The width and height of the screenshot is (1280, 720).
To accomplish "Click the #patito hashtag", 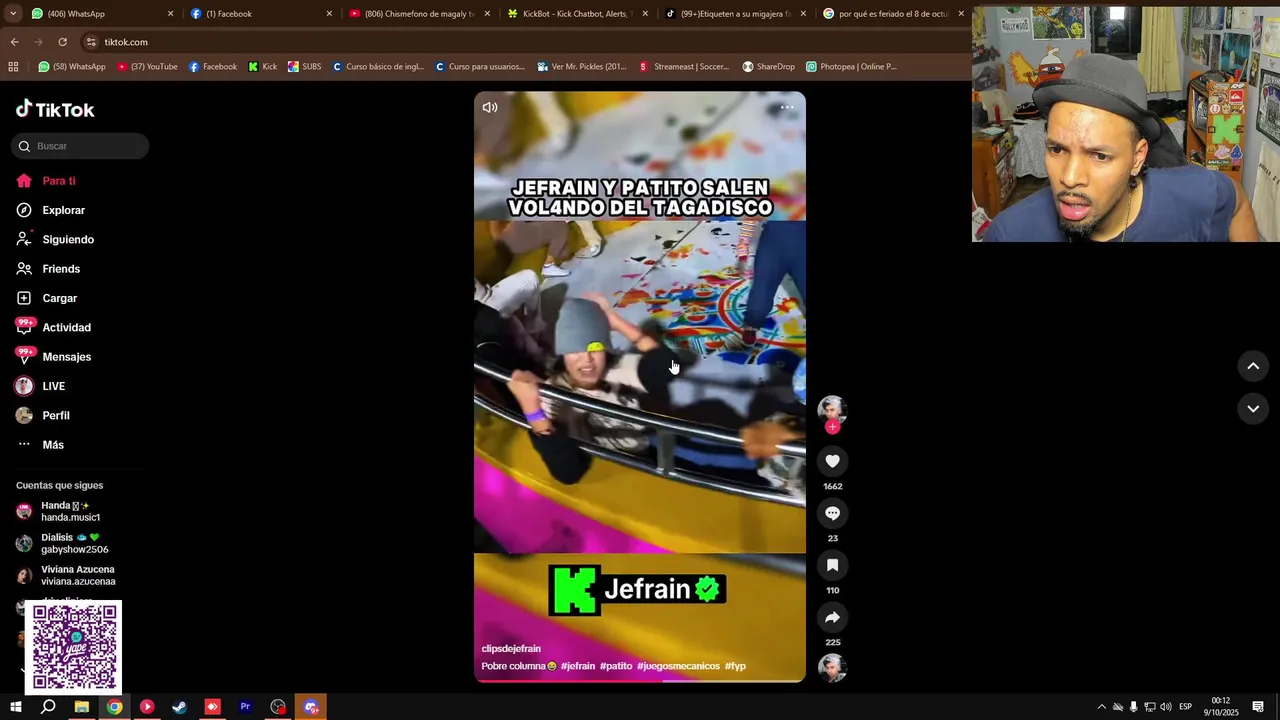I will 616,666.
